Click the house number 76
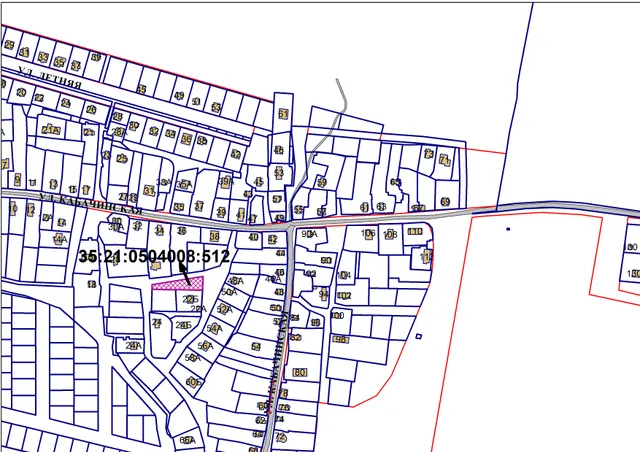 [284, 407]
